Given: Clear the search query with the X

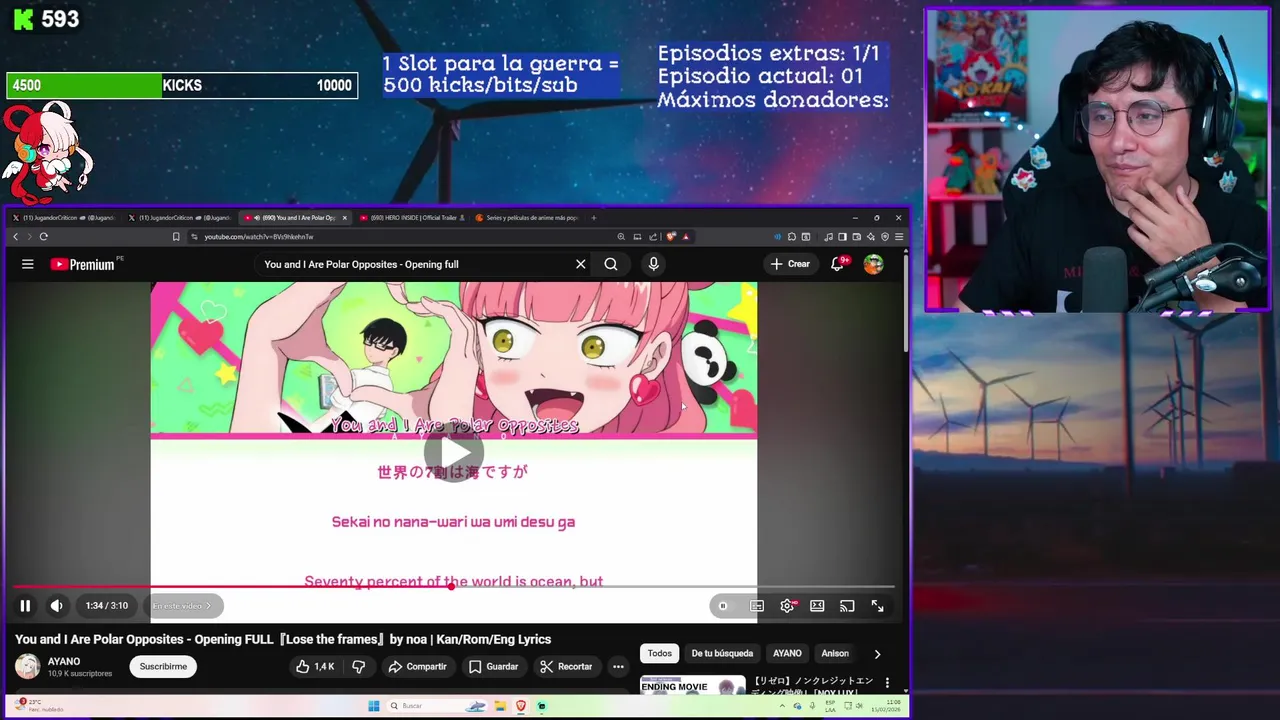Looking at the screenshot, I should (x=580, y=264).
